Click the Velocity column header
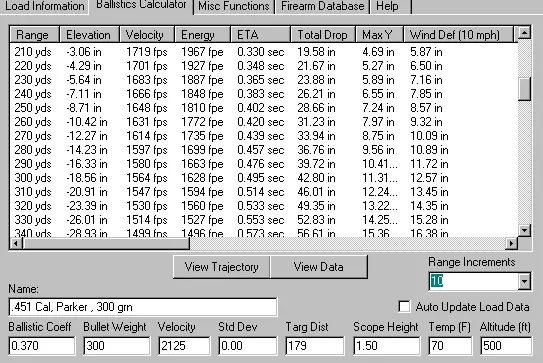 (x=147, y=35)
